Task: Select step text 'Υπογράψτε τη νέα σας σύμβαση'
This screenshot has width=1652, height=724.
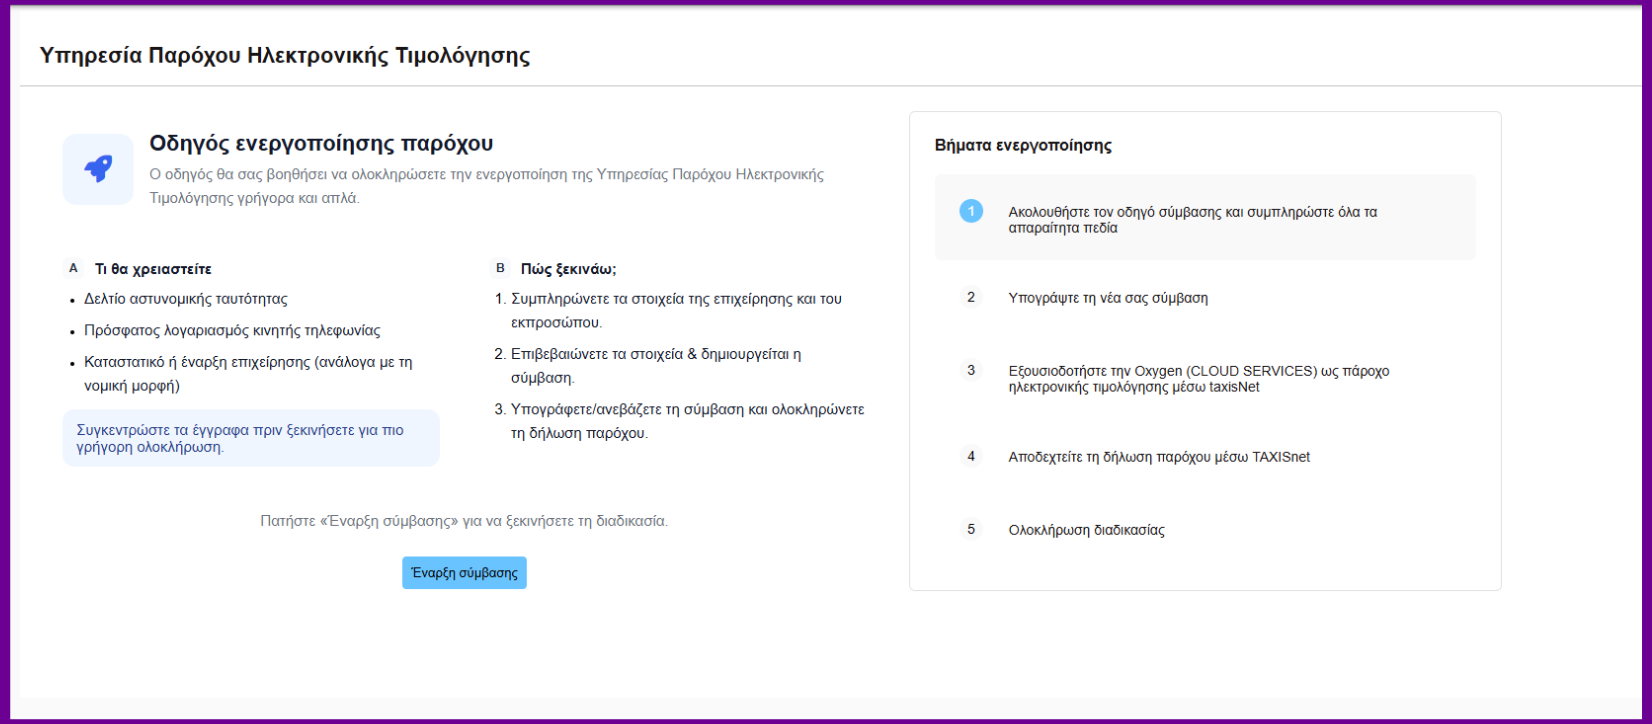Action: tap(1107, 298)
